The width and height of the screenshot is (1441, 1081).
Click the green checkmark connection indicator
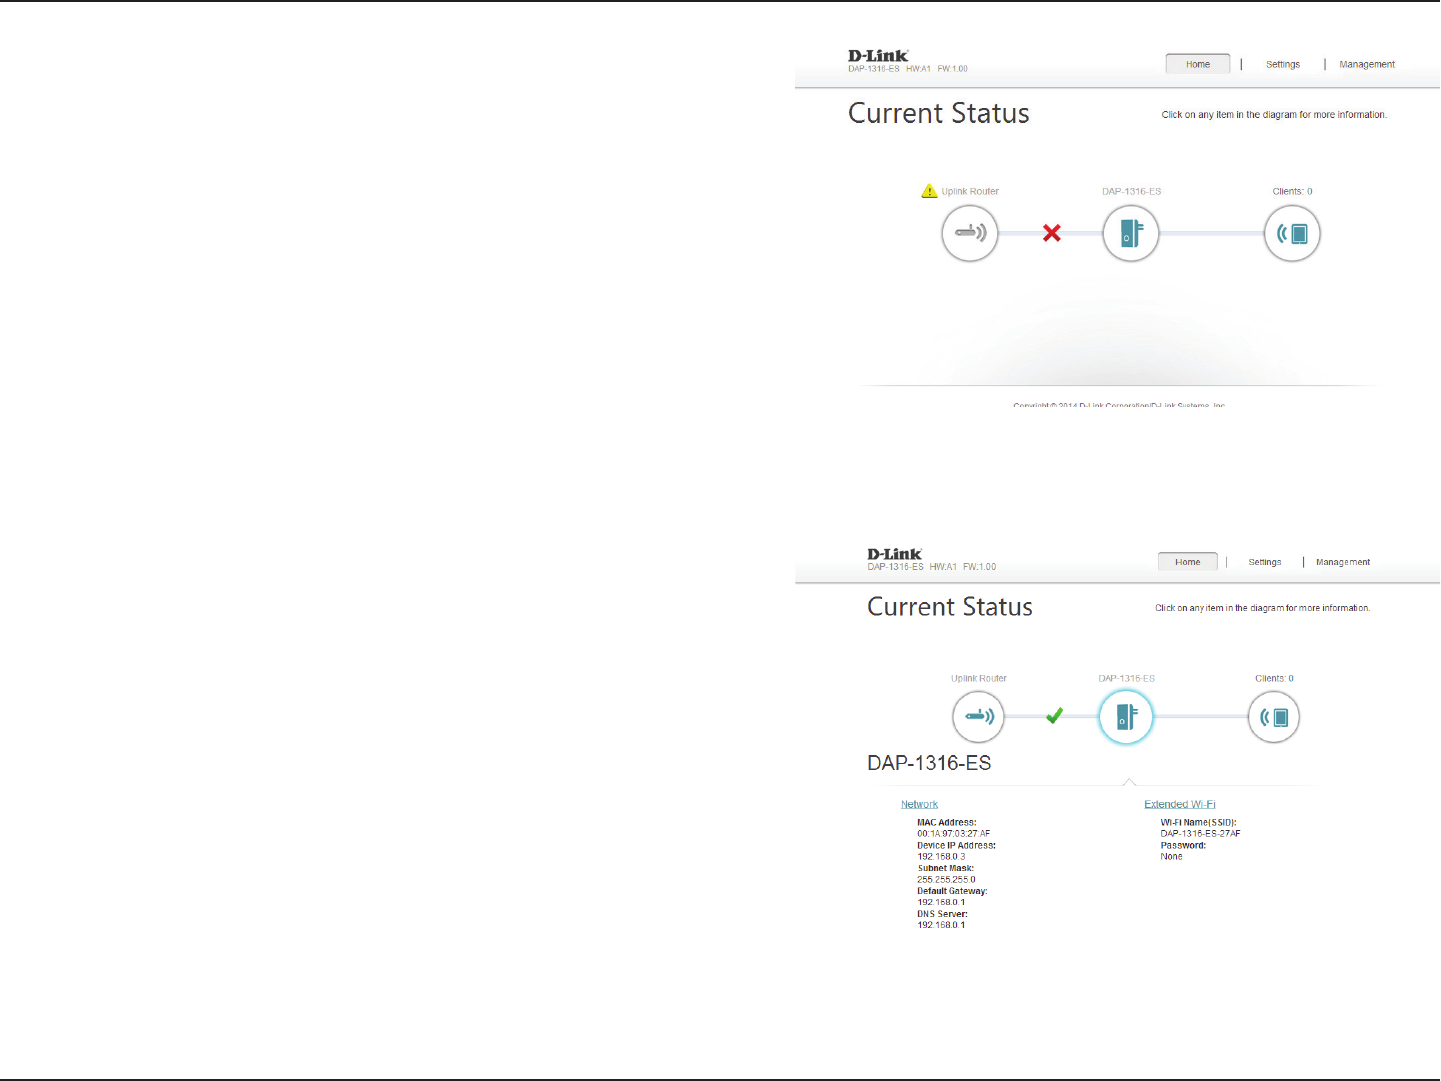pos(1054,716)
